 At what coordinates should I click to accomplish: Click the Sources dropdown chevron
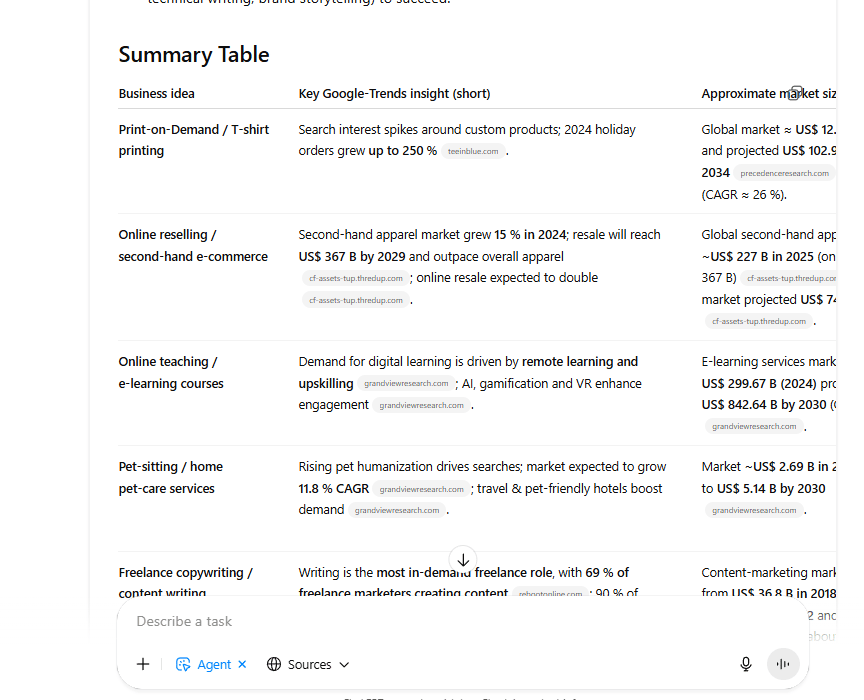(x=344, y=664)
